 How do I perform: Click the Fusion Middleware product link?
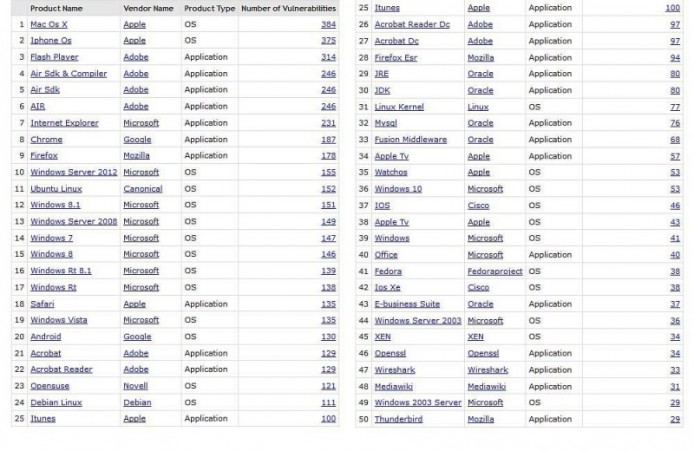410,139
